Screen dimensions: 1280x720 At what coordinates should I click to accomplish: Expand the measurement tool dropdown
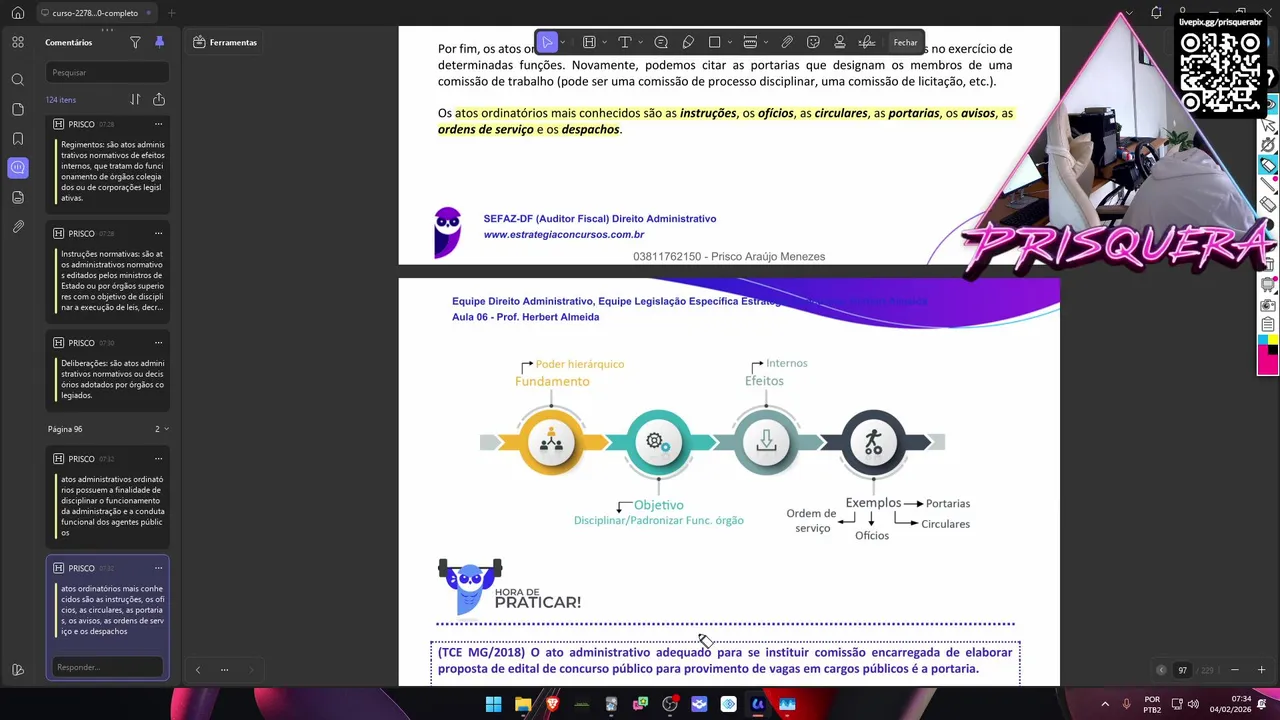coord(766,42)
